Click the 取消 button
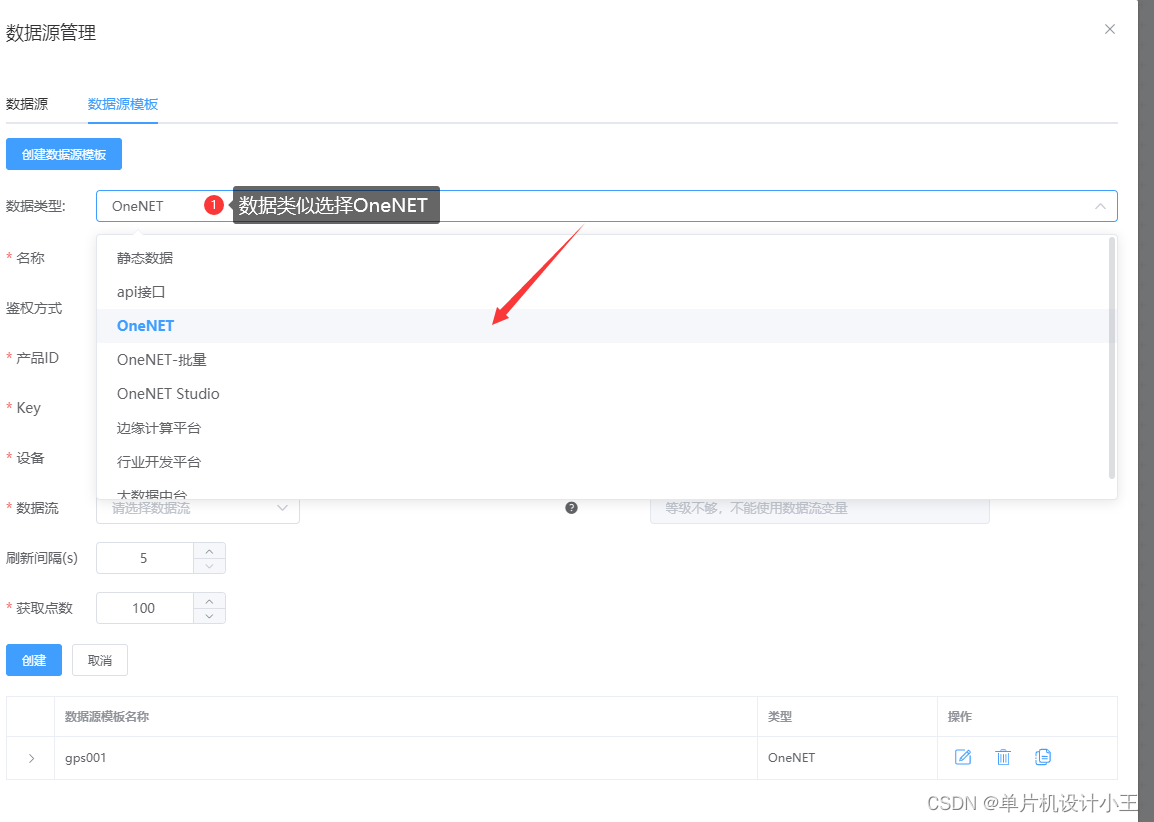The image size is (1154, 822). pyautogui.click(x=100, y=660)
